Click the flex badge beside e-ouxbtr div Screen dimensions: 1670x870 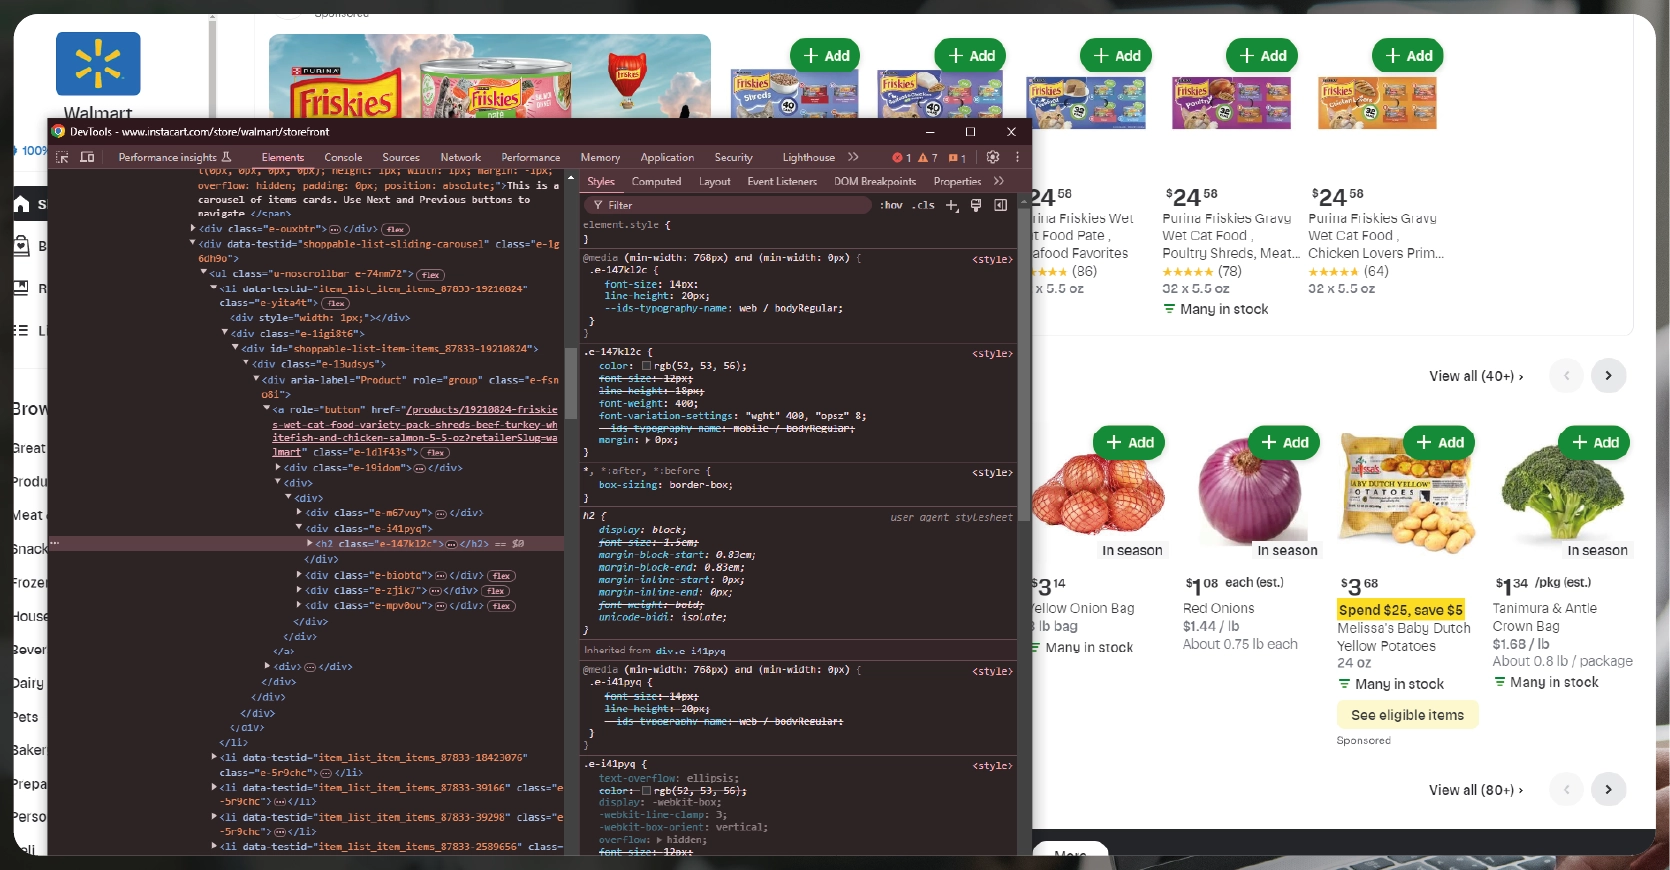pyautogui.click(x=396, y=229)
